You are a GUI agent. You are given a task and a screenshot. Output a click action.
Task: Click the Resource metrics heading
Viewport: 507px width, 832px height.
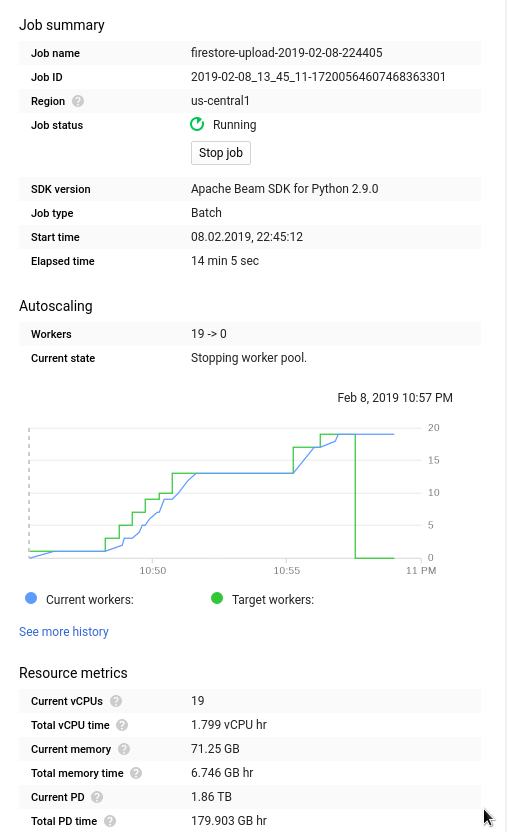[x=73, y=673]
